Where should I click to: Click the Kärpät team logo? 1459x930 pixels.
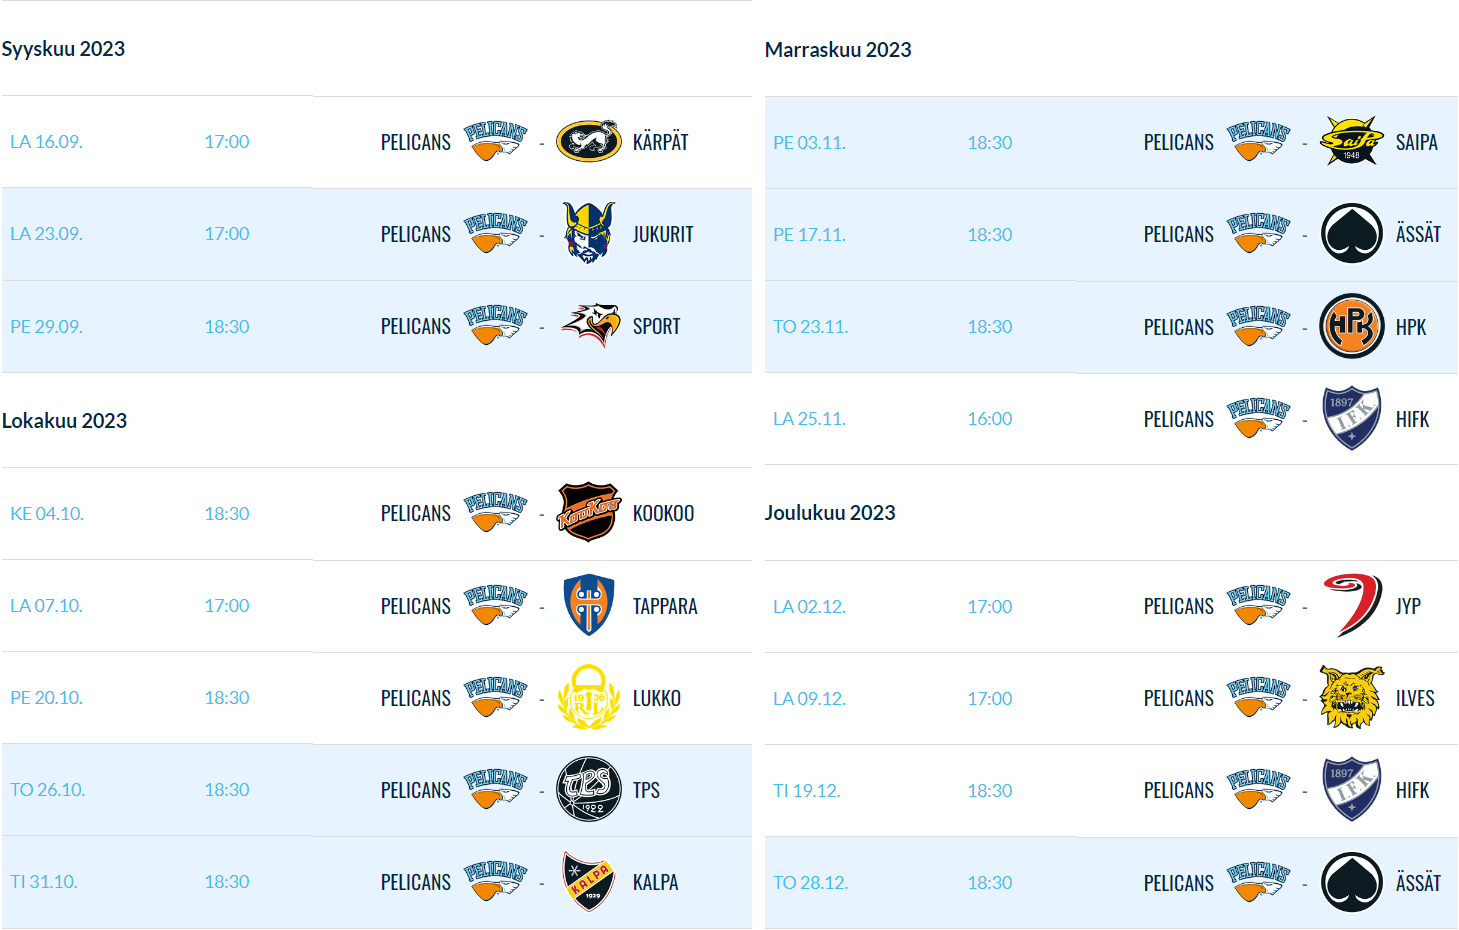[x=589, y=141]
